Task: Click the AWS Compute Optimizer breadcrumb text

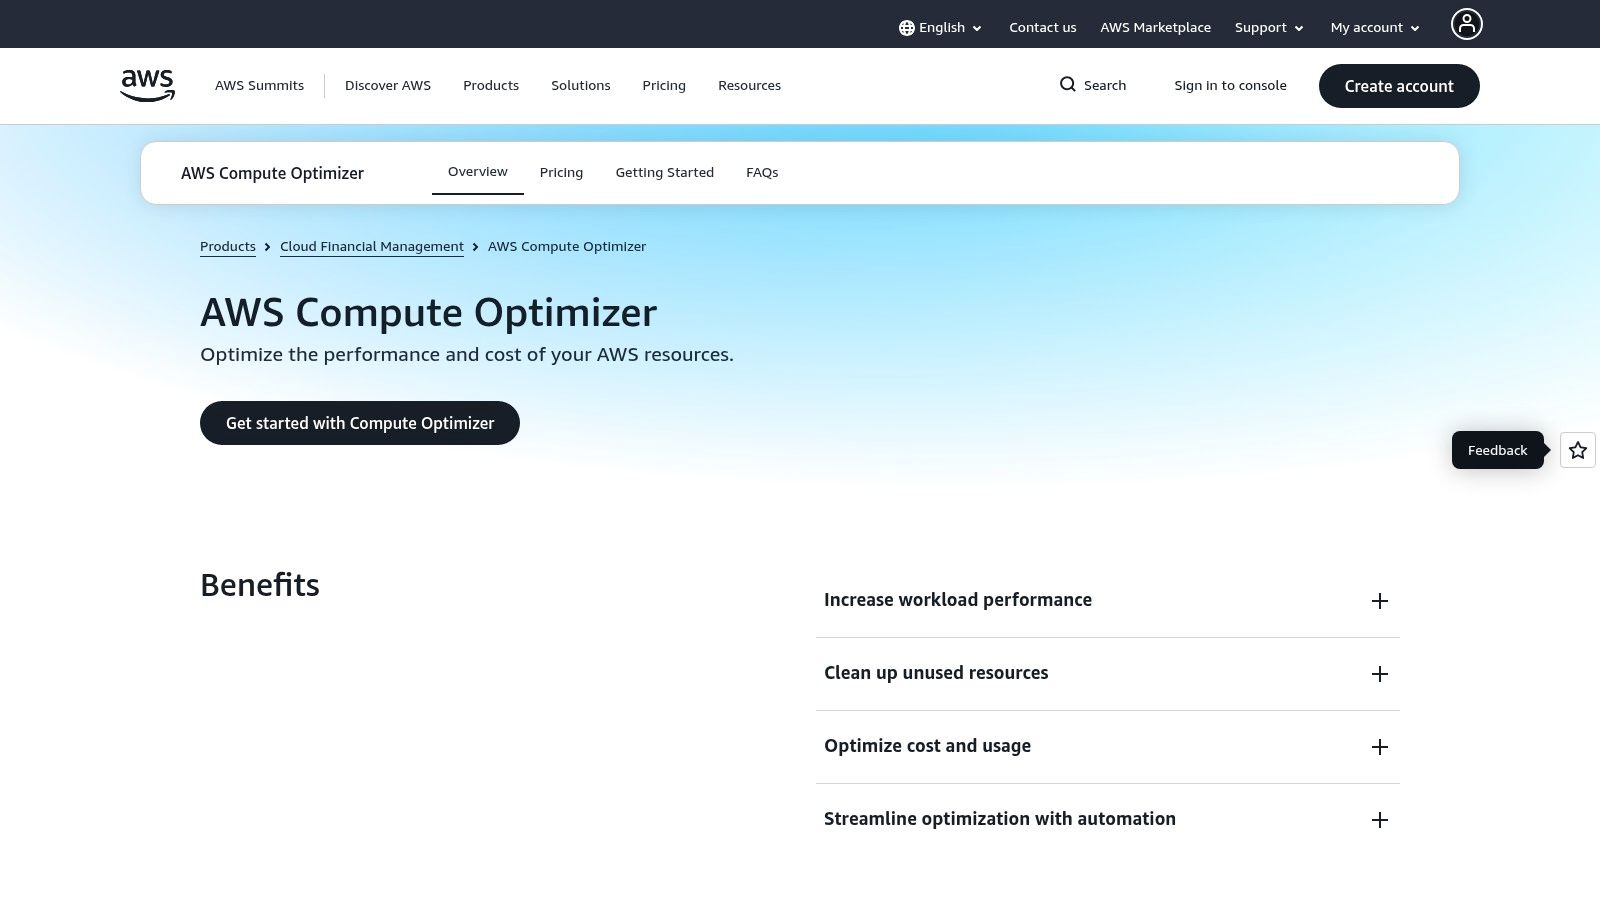Action: pos(567,247)
